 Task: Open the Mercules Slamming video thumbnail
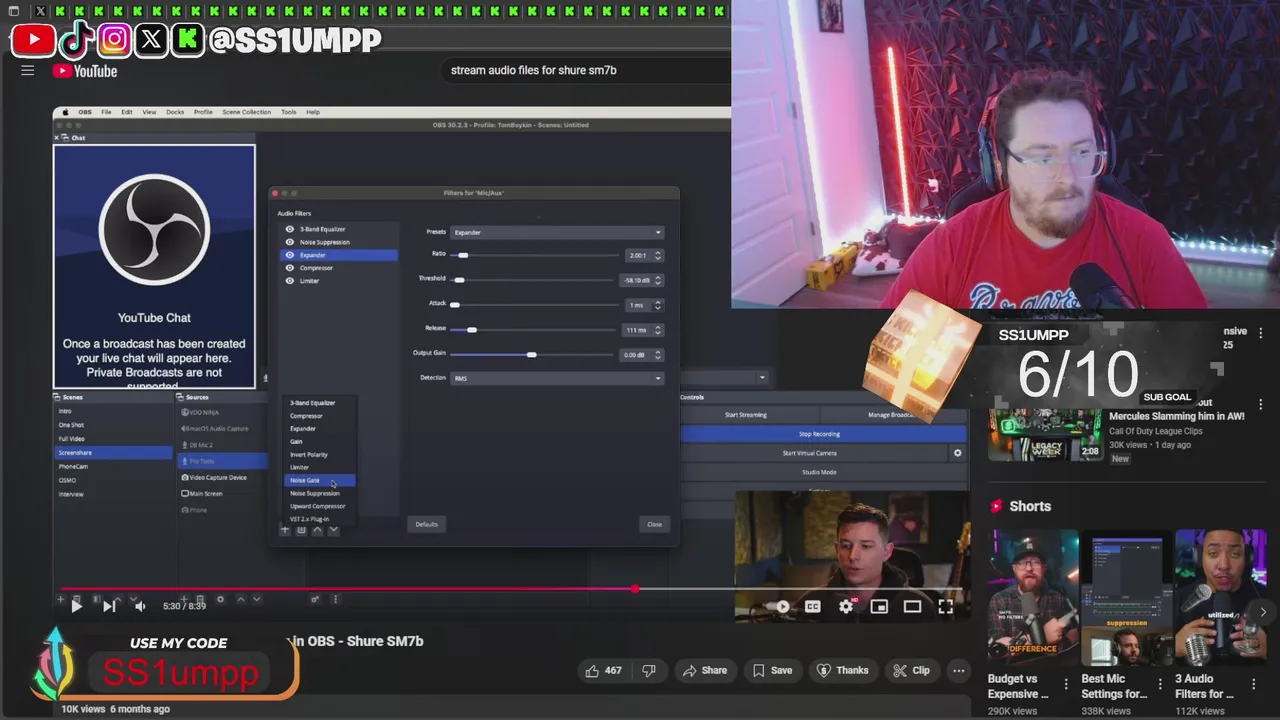1045,434
